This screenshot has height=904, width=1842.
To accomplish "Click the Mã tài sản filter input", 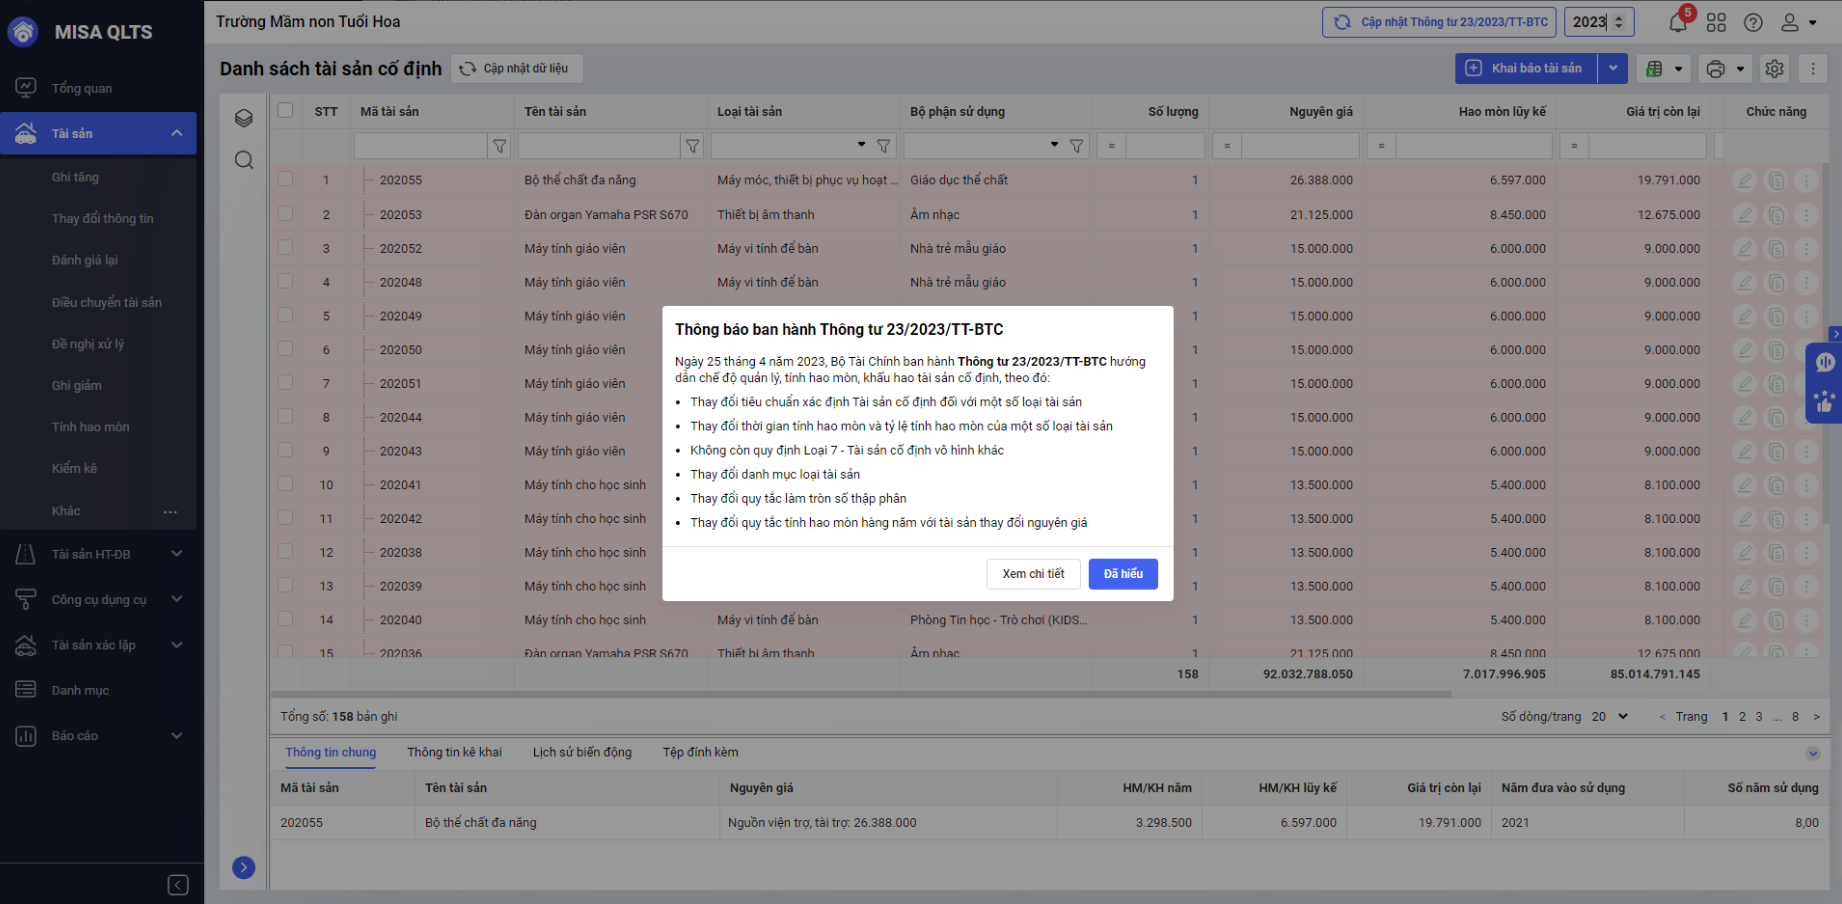I will [420, 146].
